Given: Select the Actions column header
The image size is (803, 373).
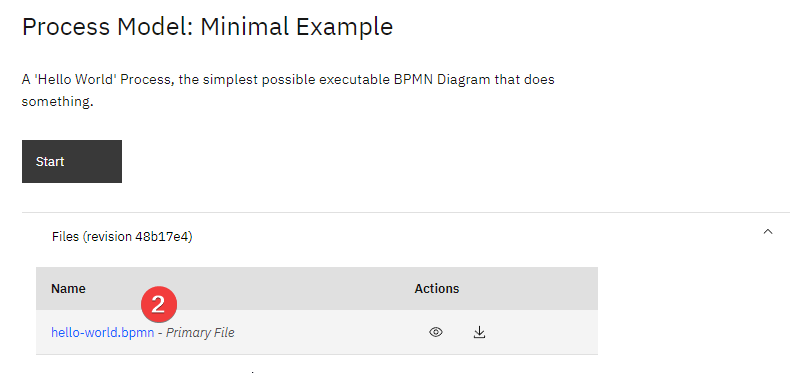Looking at the screenshot, I should 437,288.
